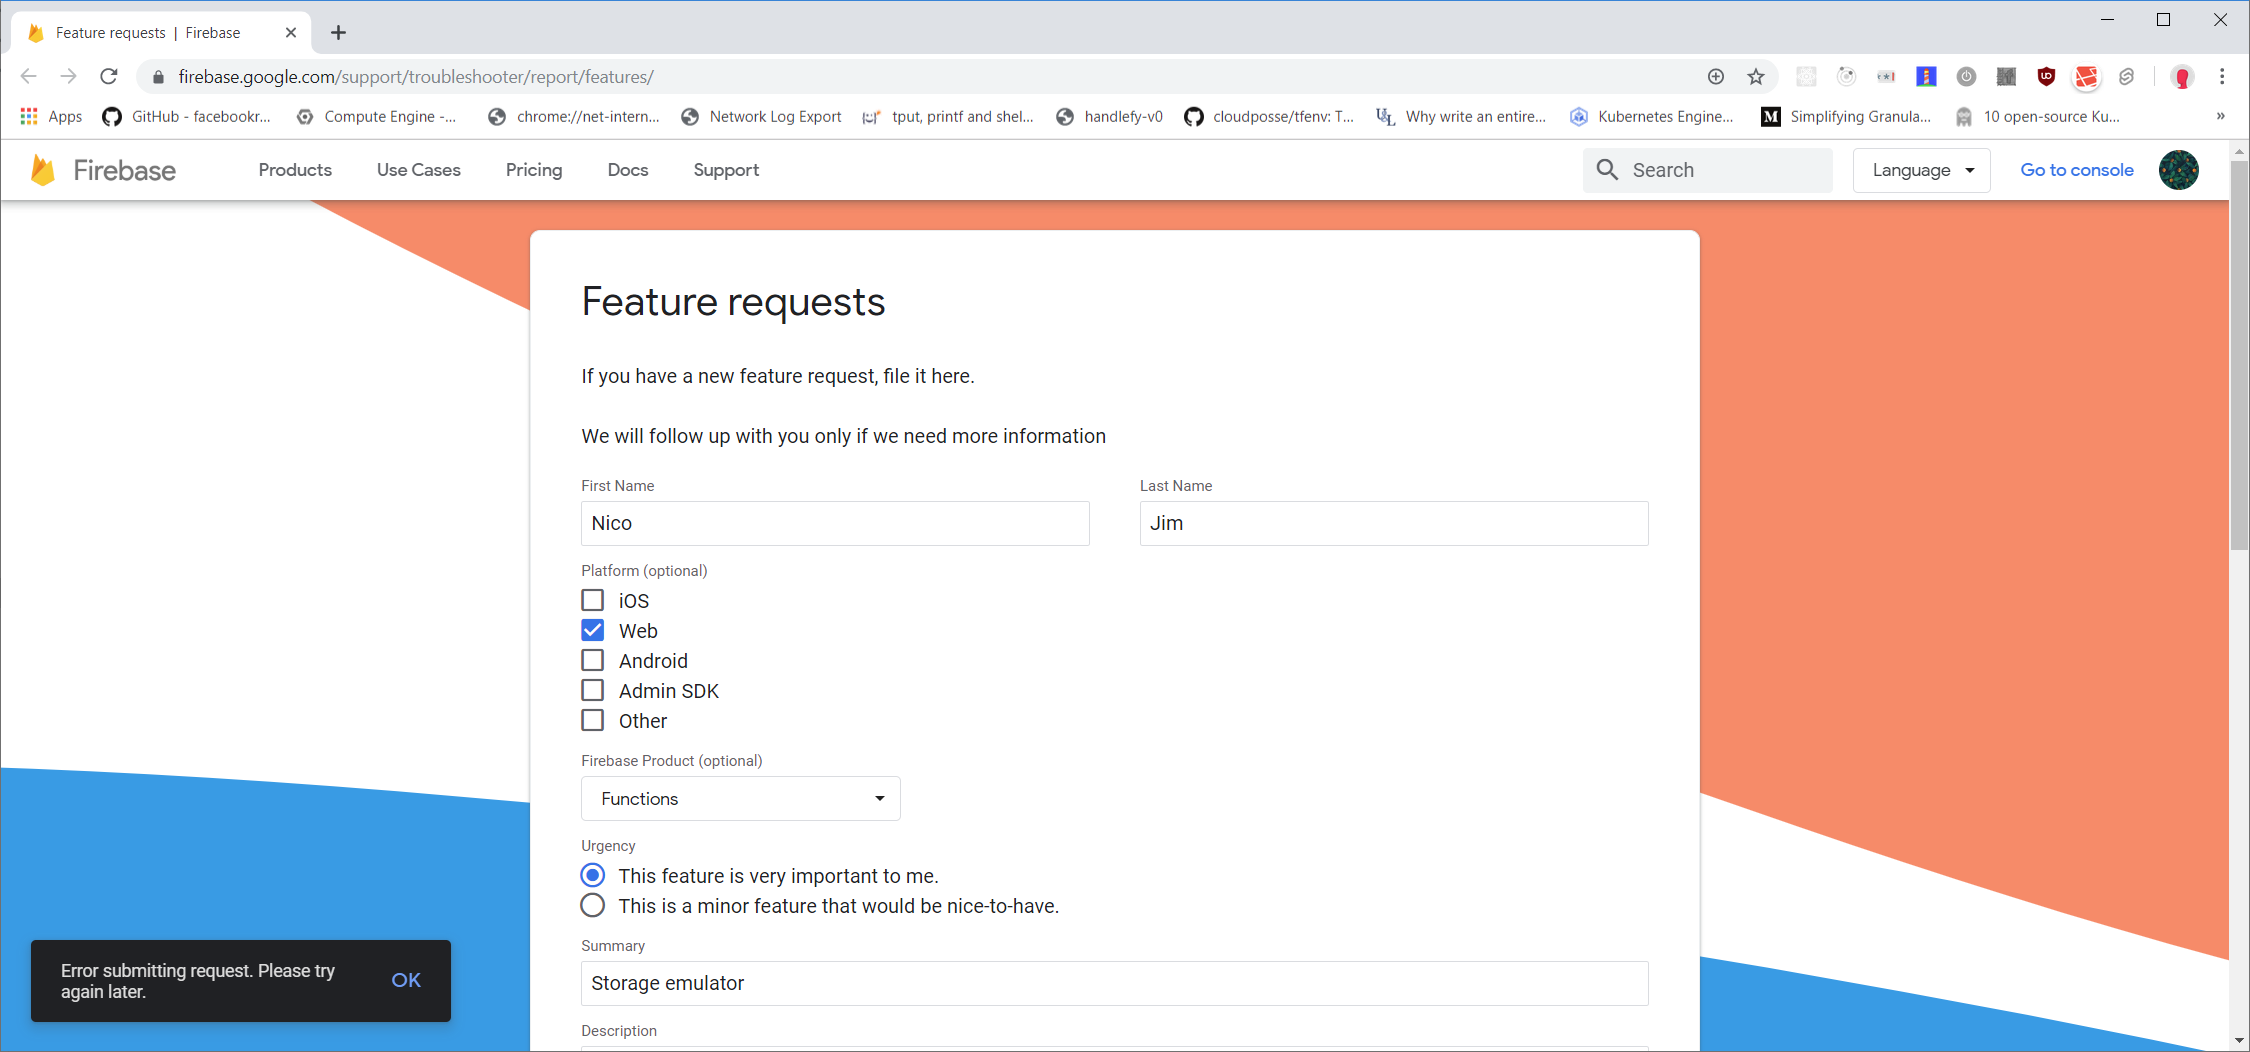Open the Products menu
The image size is (2250, 1052).
(x=295, y=170)
